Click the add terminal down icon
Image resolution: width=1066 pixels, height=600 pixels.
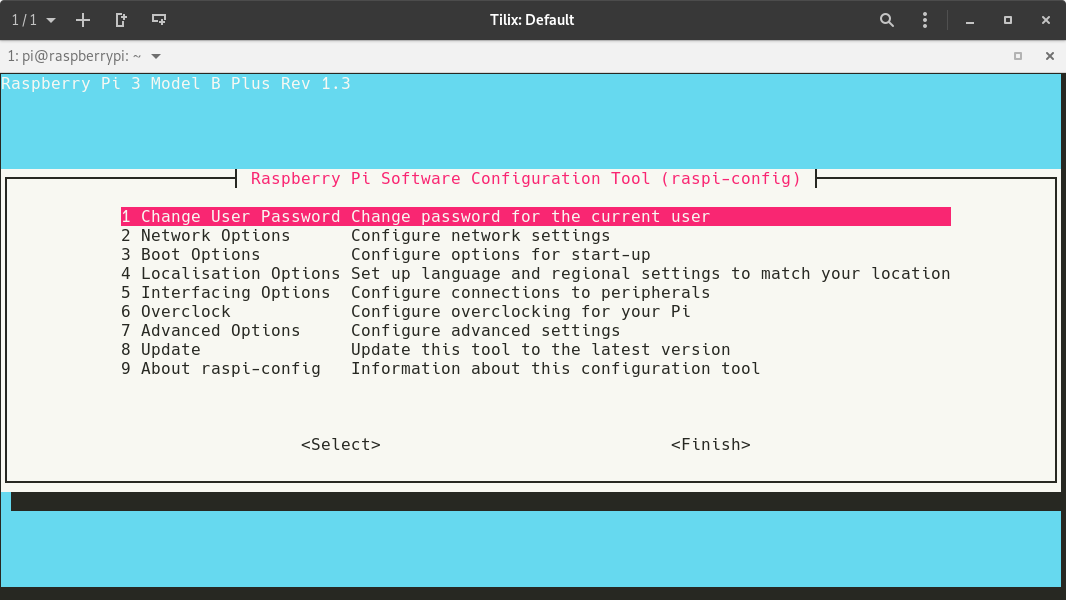point(158,20)
